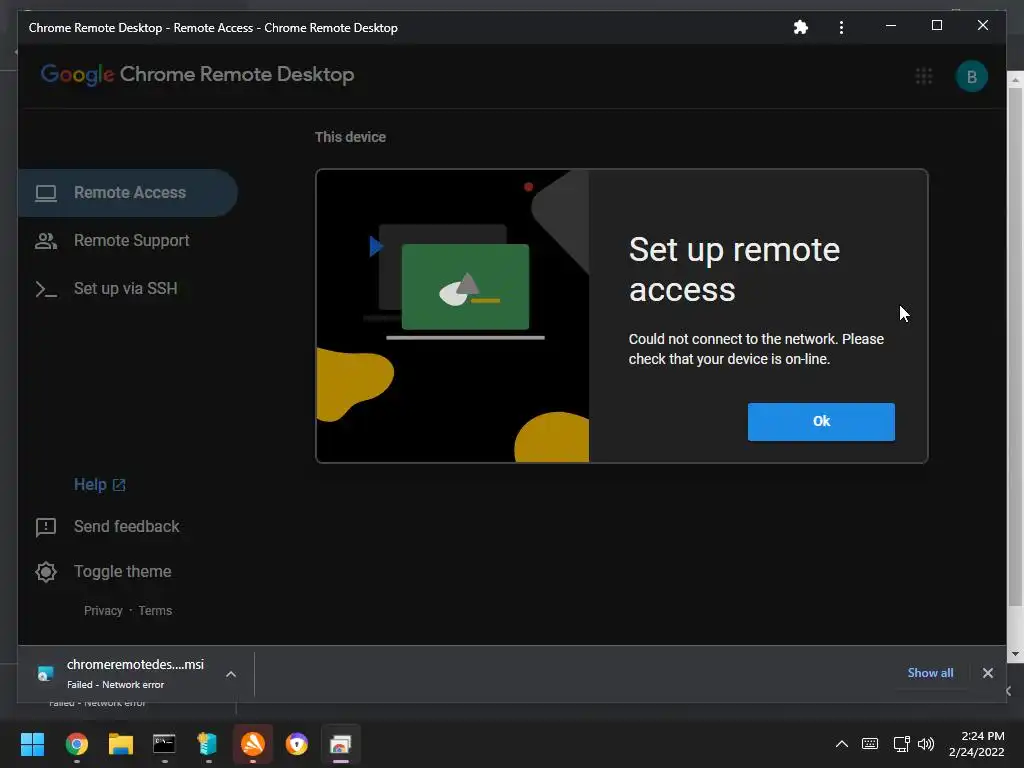Click the Remote Access laptop icon
This screenshot has width=1024, height=768.
pyautogui.click(x=46, y=193)
